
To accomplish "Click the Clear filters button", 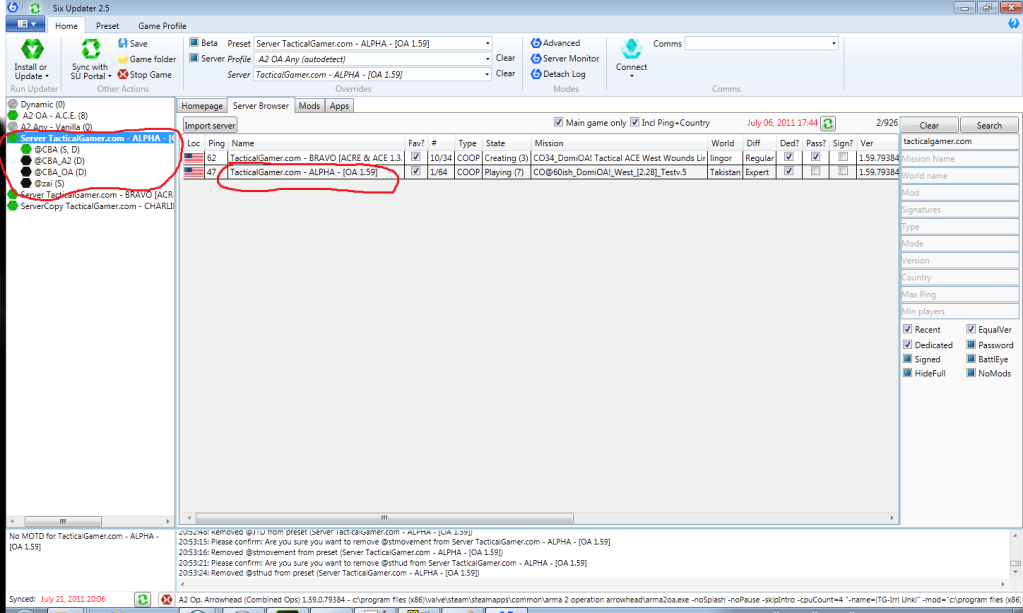I will 929,125.
